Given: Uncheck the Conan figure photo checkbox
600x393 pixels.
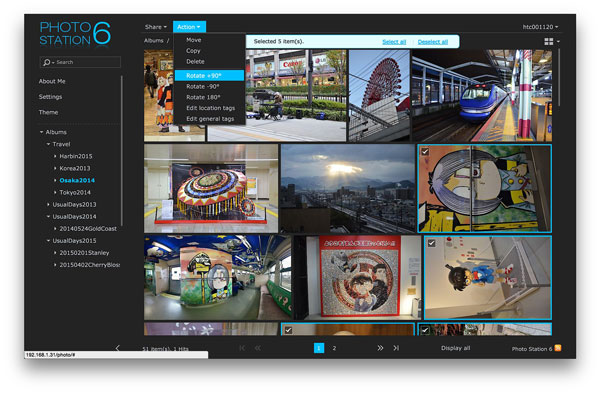Looking at the screenshot, I should 431,243.
